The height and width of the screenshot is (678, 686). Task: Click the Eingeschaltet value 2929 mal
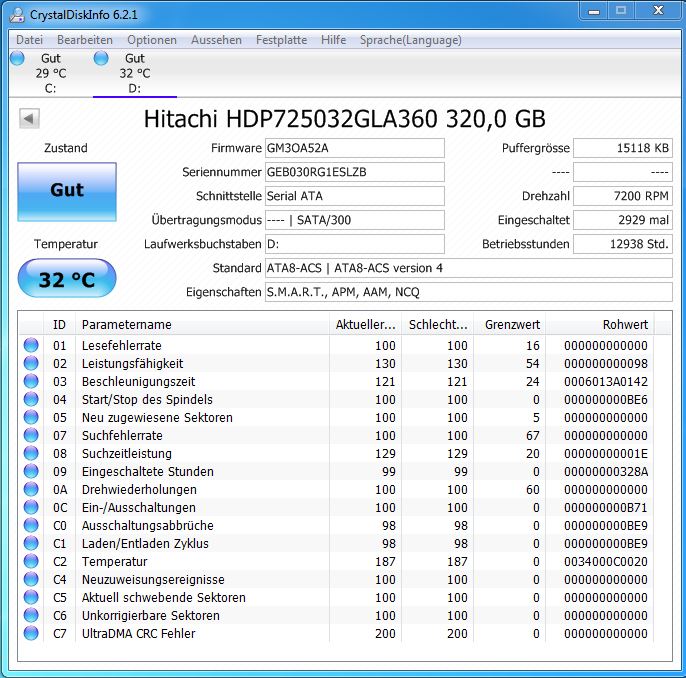click(x=623, y=220)
